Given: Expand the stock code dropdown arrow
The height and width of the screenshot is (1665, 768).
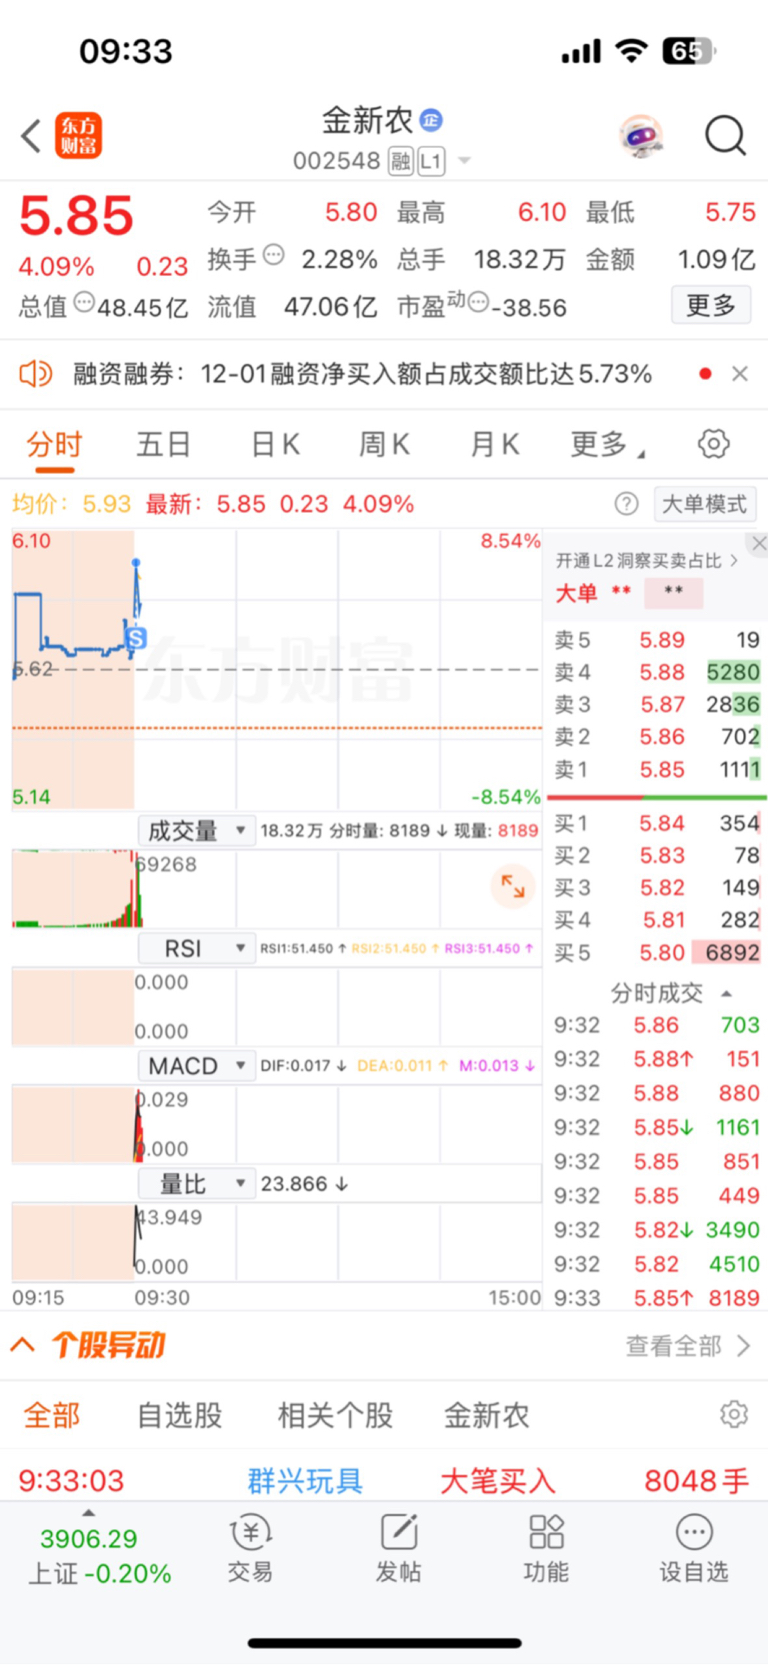Looking at the screenshot, I should 464,161.
